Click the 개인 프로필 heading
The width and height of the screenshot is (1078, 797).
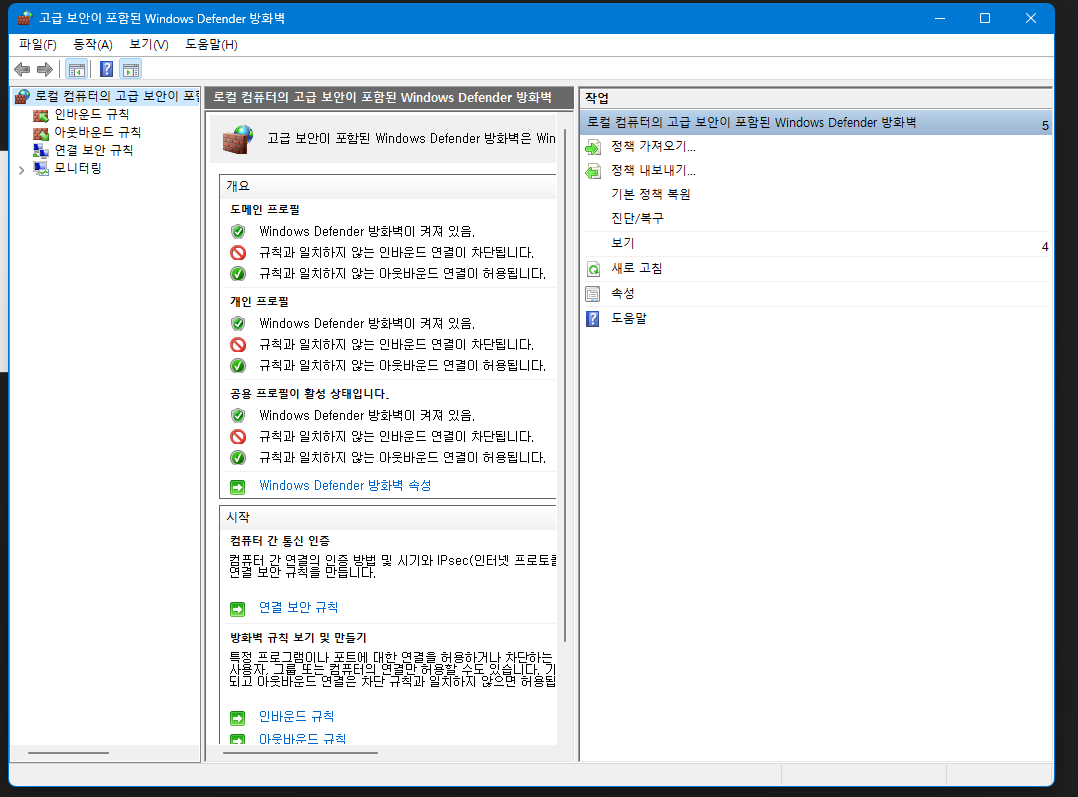pos(259,302)
